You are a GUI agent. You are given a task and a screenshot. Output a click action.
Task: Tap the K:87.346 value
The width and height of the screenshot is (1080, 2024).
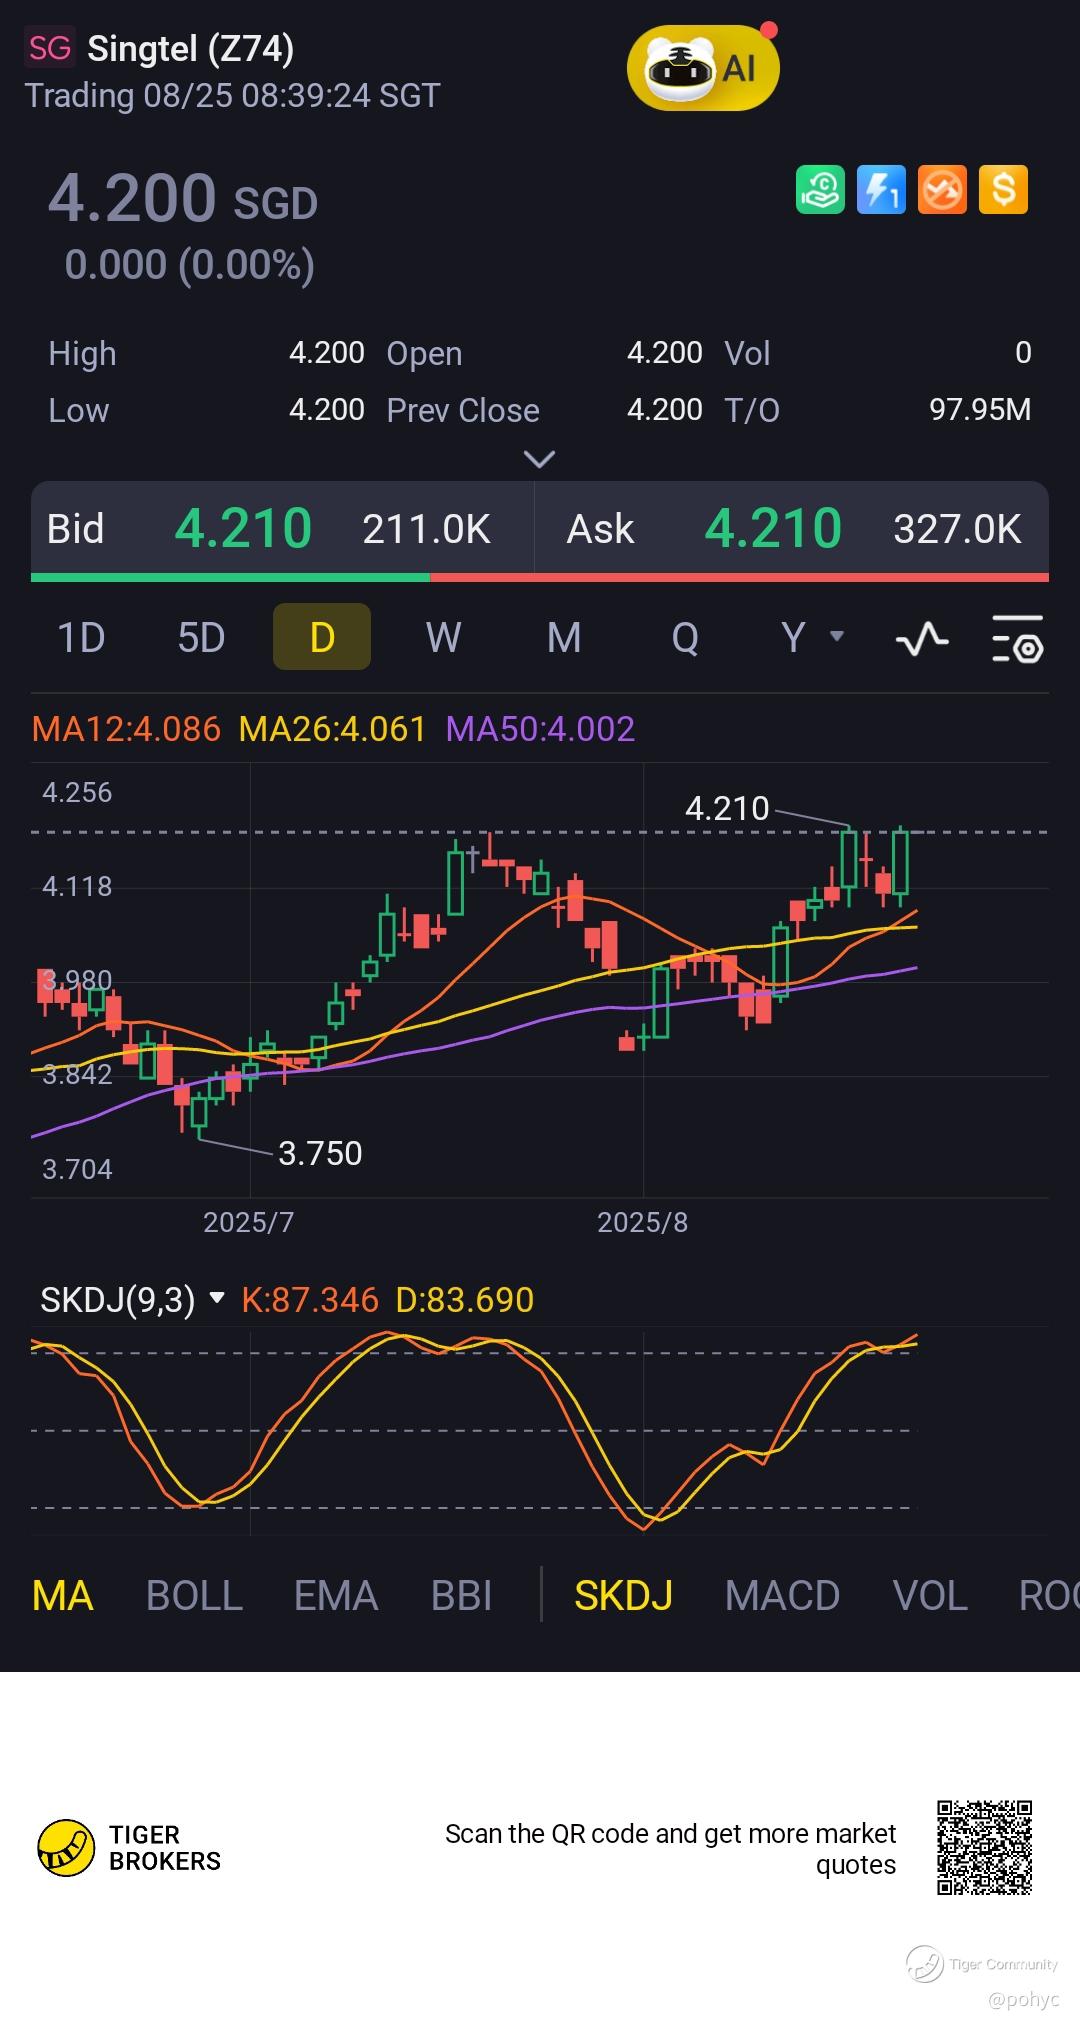[310, 1300]
